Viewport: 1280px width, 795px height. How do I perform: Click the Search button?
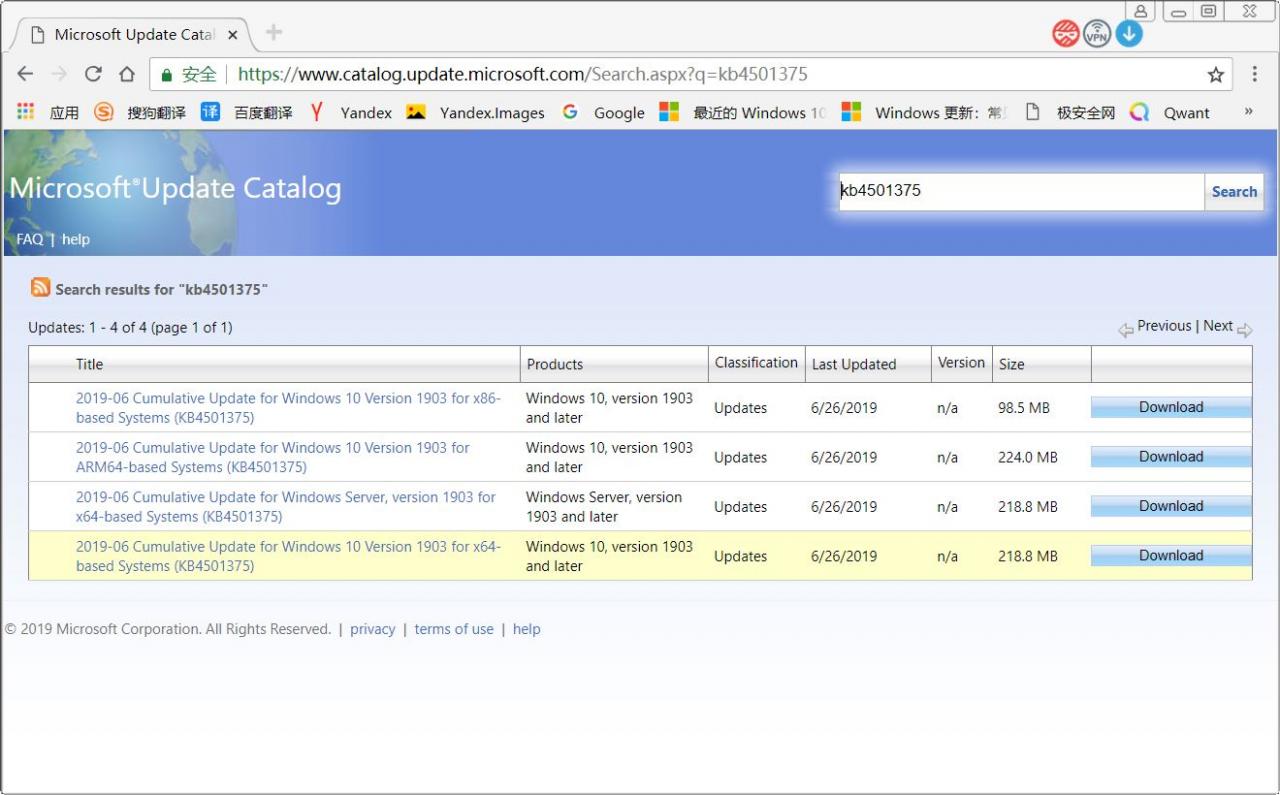(x=1234, y=192)
